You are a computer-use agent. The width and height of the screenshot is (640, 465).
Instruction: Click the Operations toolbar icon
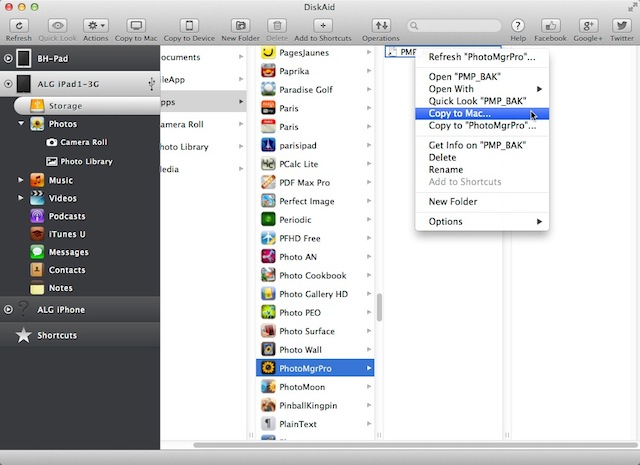(x=381, y=26)
